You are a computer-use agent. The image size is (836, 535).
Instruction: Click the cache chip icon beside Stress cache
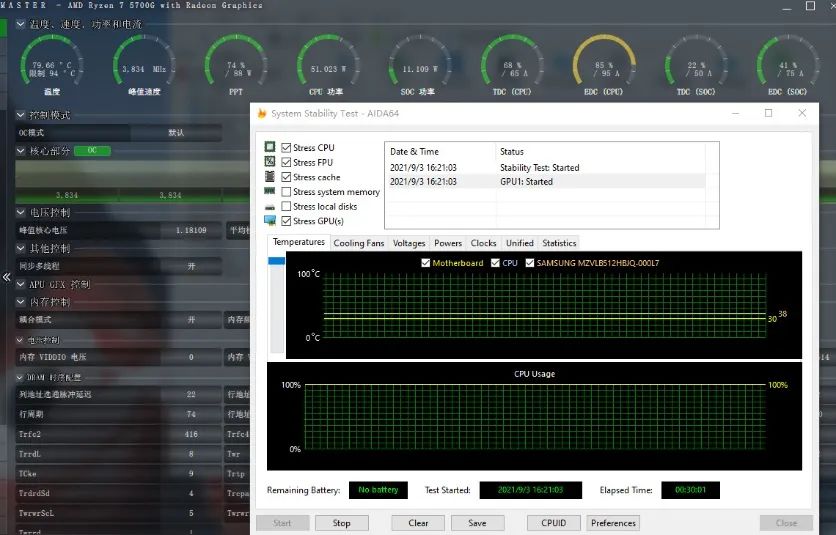click(x=270, y=176)
